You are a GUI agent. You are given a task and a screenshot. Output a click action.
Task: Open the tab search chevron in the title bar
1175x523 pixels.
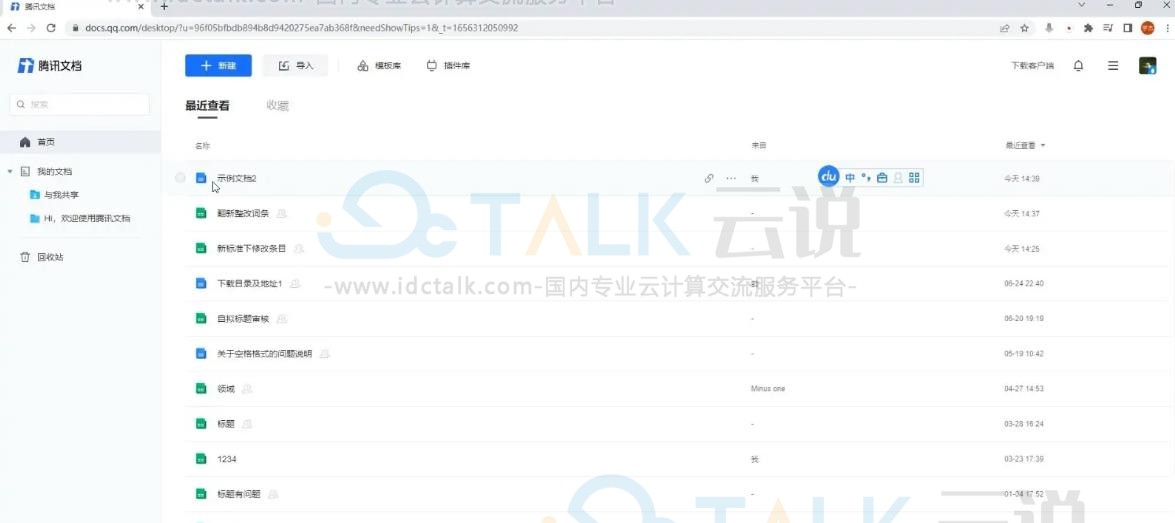[x=1081, y=5]
